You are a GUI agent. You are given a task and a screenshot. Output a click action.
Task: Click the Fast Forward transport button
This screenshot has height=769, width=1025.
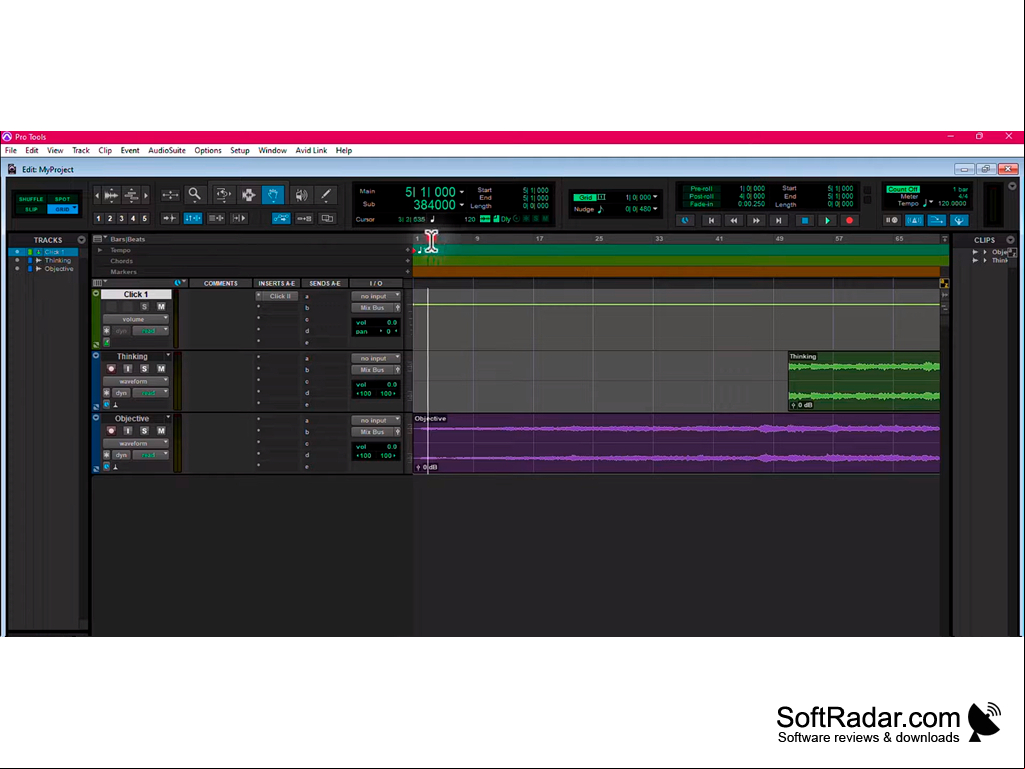[x=756, y=220]
